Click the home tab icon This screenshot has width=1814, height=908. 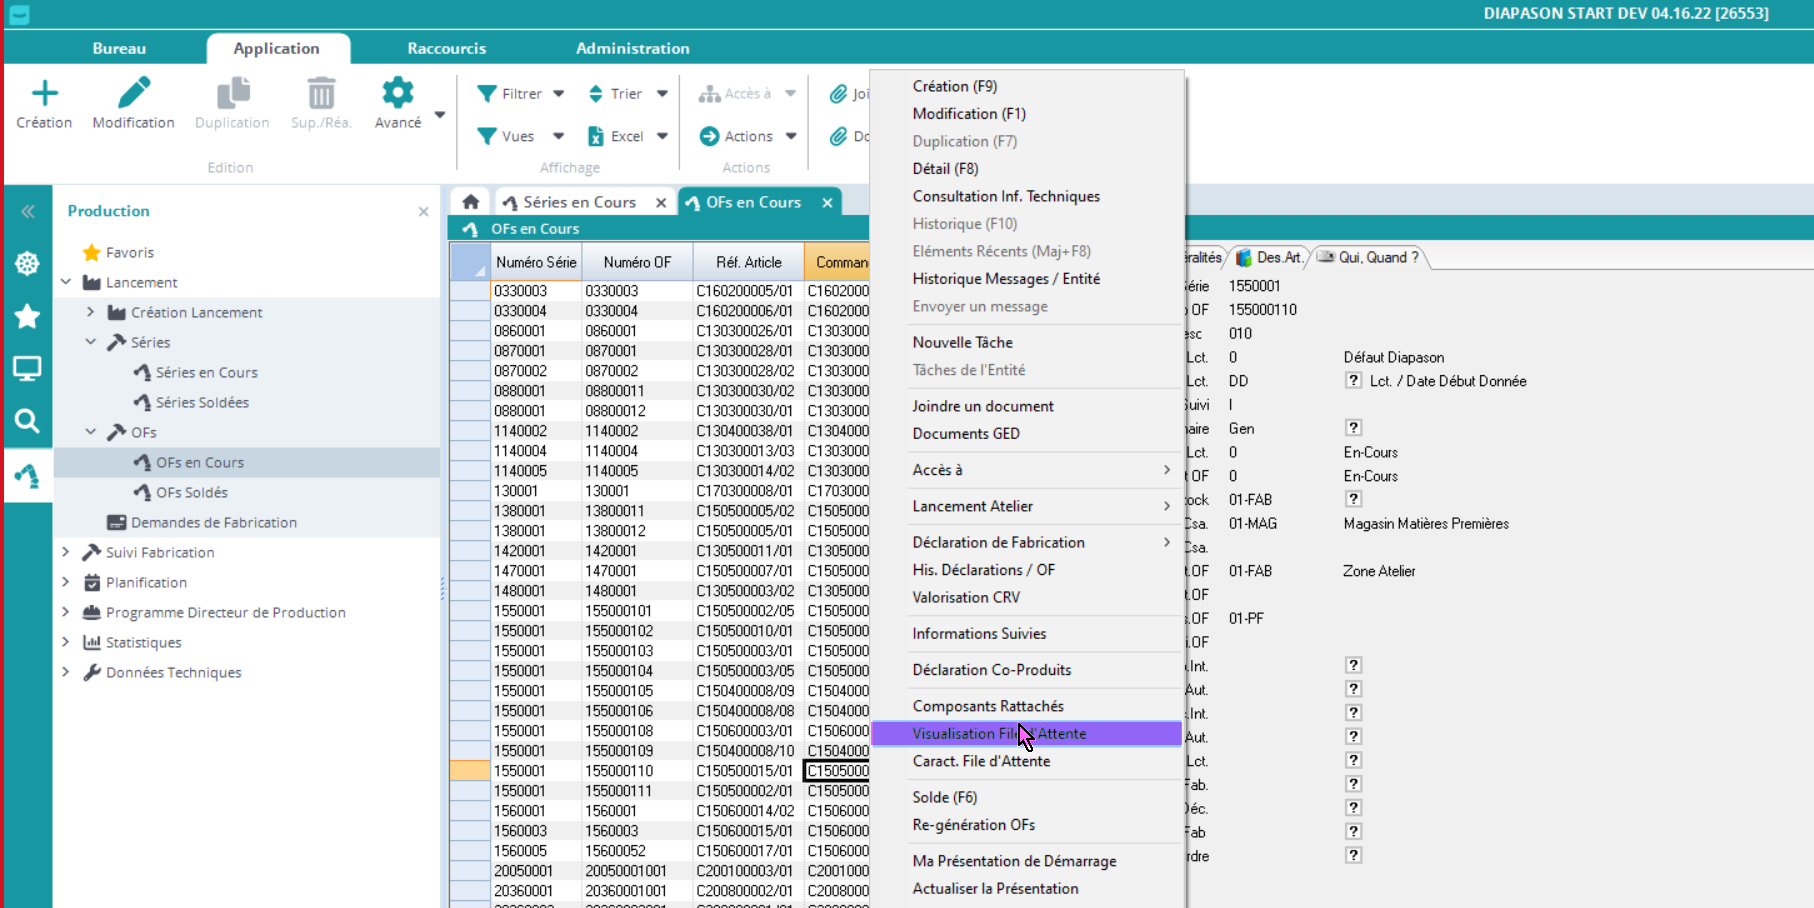pyautogui.click(x=470, y=202)
